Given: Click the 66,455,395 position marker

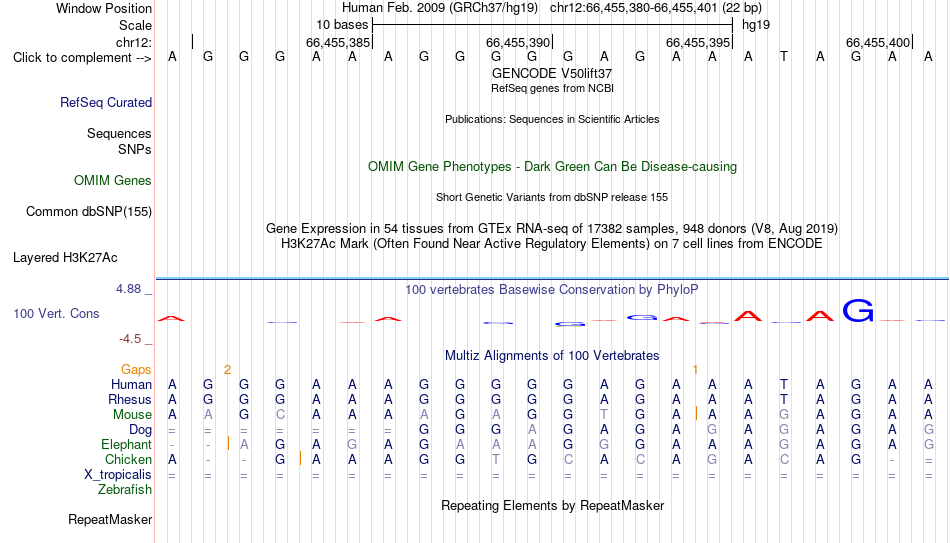Looking at the screenshot, I should pyautogui.click(x=698, y=42).
